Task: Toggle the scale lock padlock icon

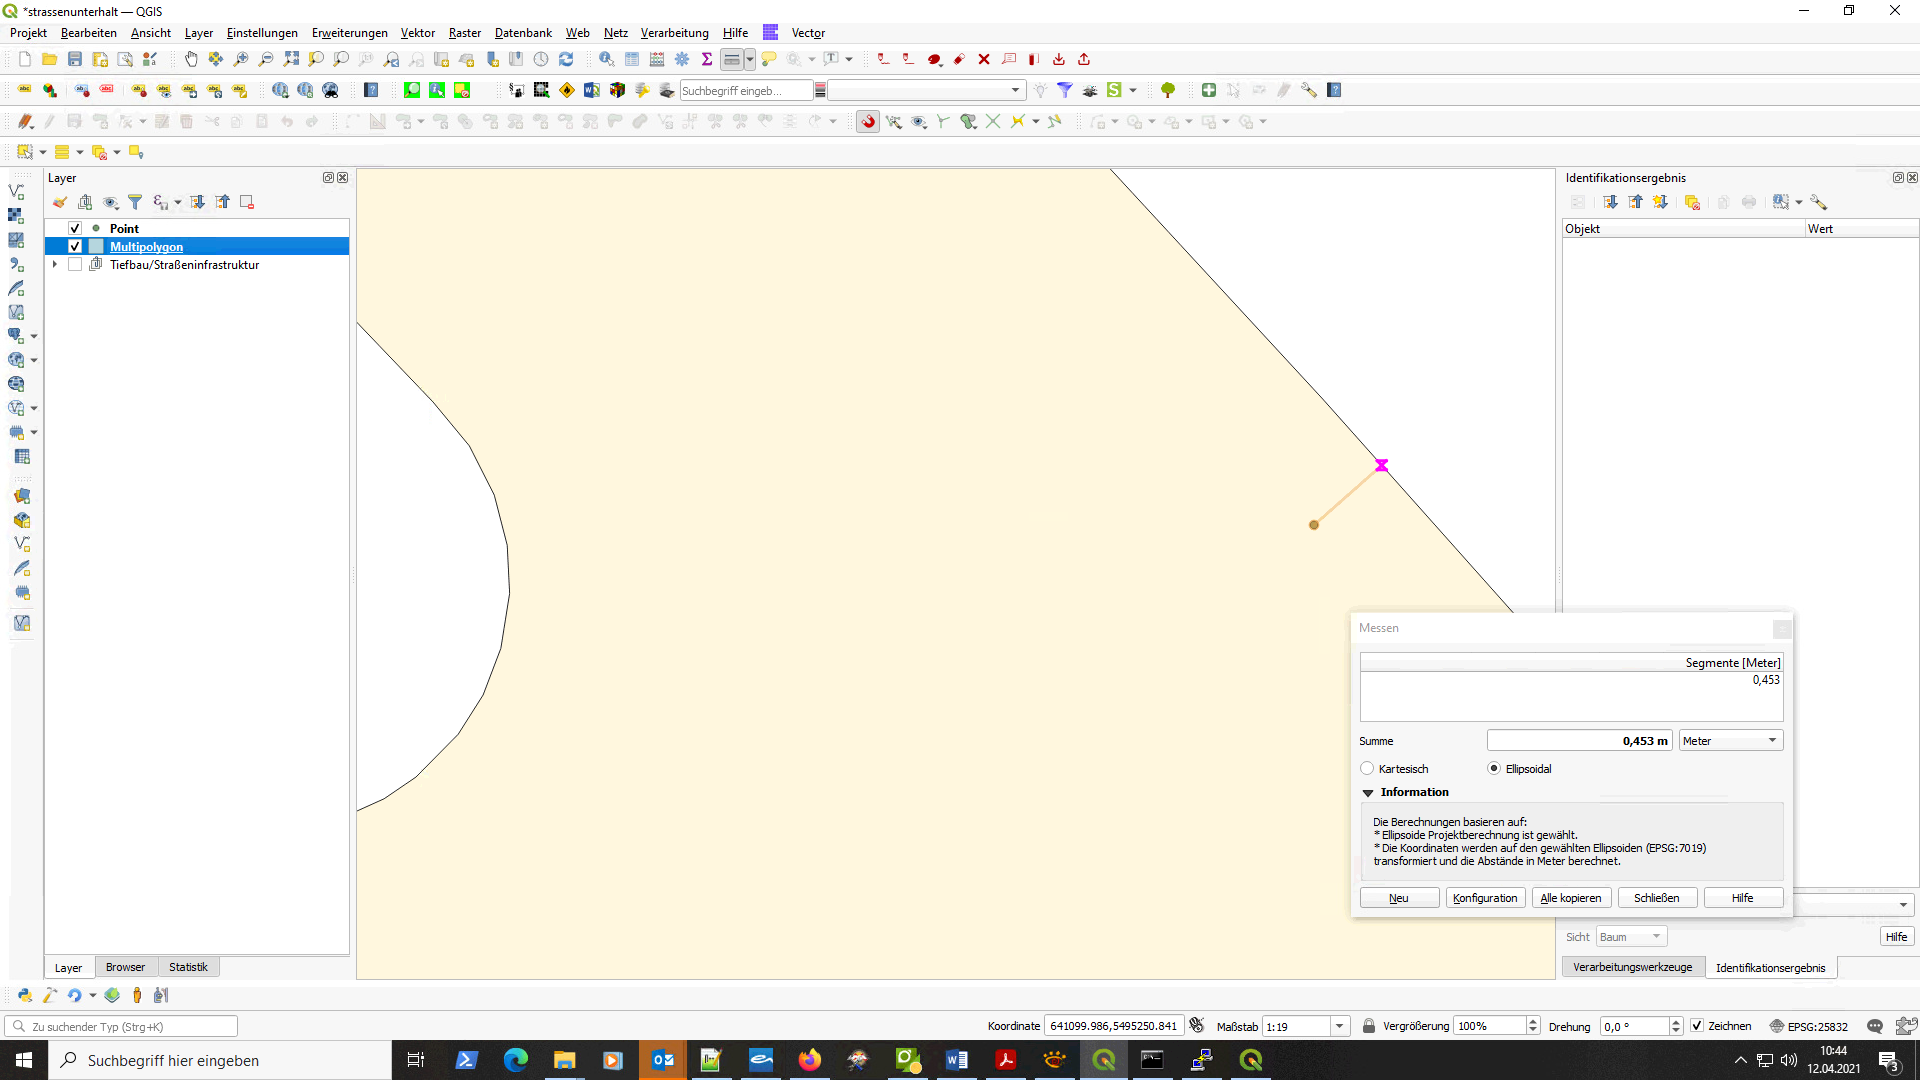Action: coord(1369,1026)
